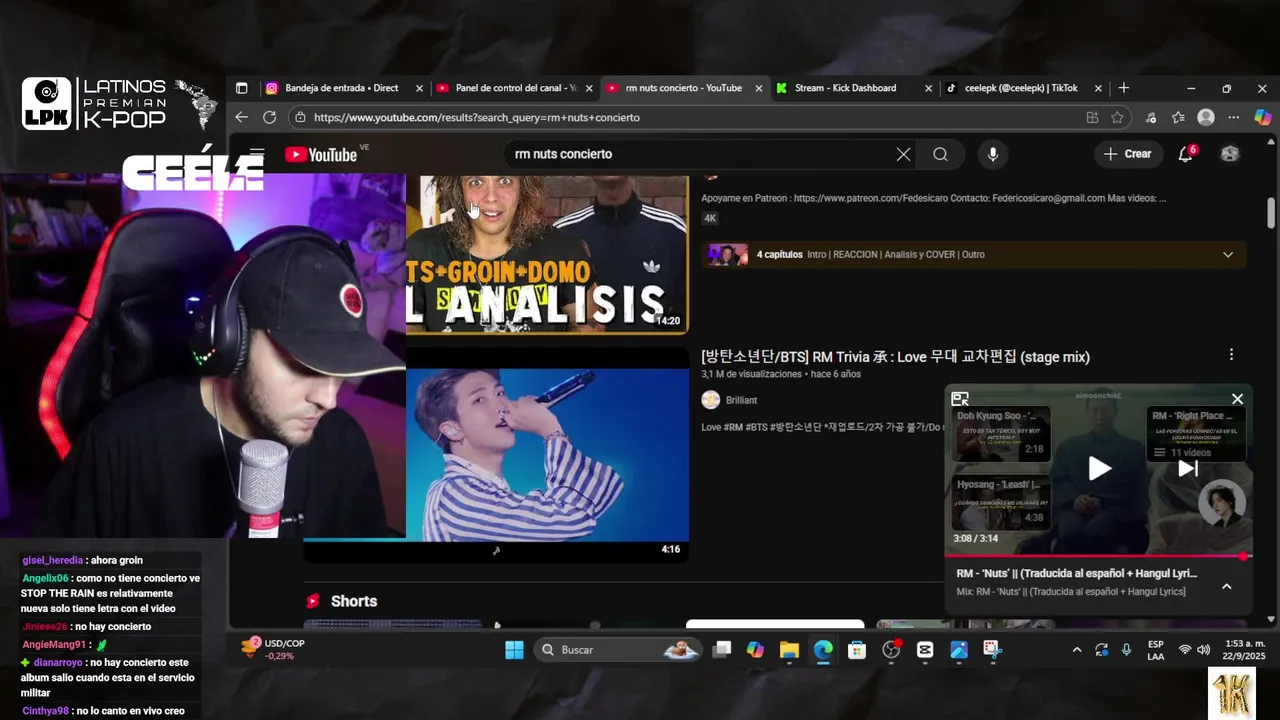Go to YouTube home via logo

(x=321, y=154)
